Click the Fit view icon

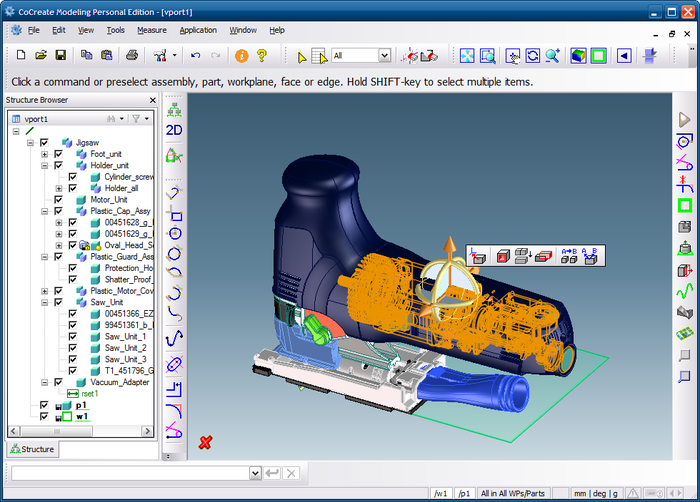[x=467, y=56]
